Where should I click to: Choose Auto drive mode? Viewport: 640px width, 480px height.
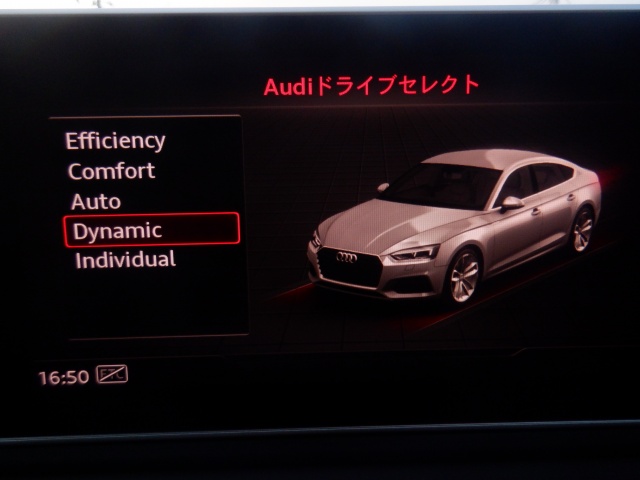point(96,201)
